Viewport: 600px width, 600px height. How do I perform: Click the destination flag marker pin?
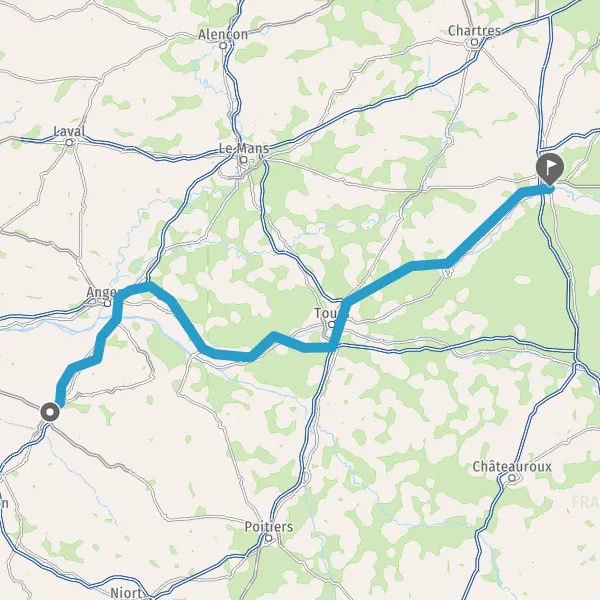click(x=550, y=170)
